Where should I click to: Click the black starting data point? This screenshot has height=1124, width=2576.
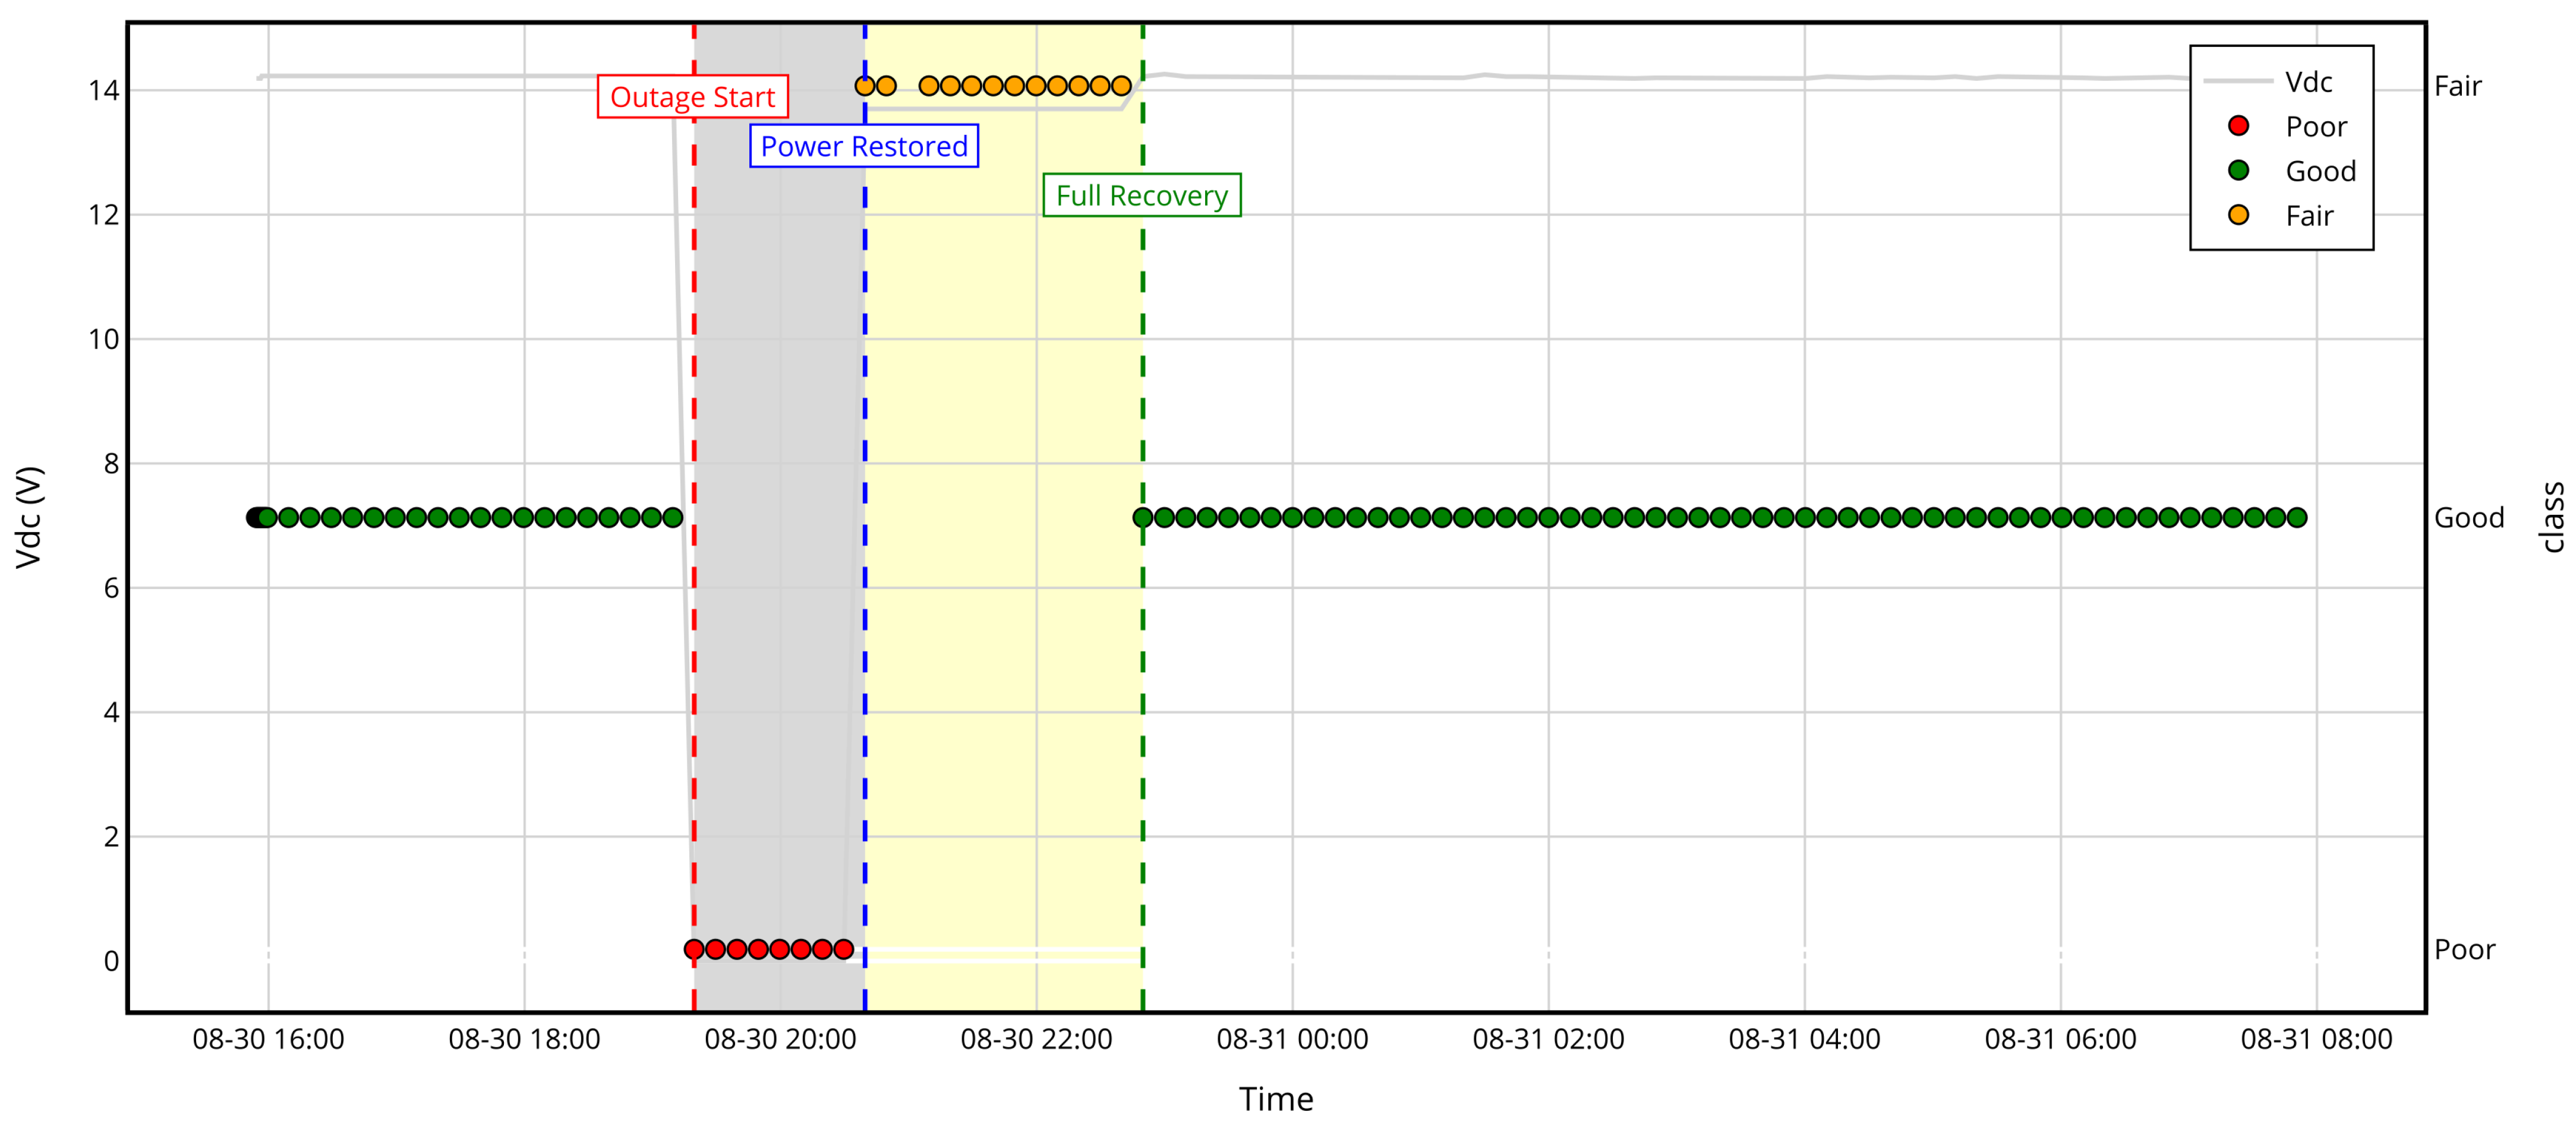click(x=255, y=517)
